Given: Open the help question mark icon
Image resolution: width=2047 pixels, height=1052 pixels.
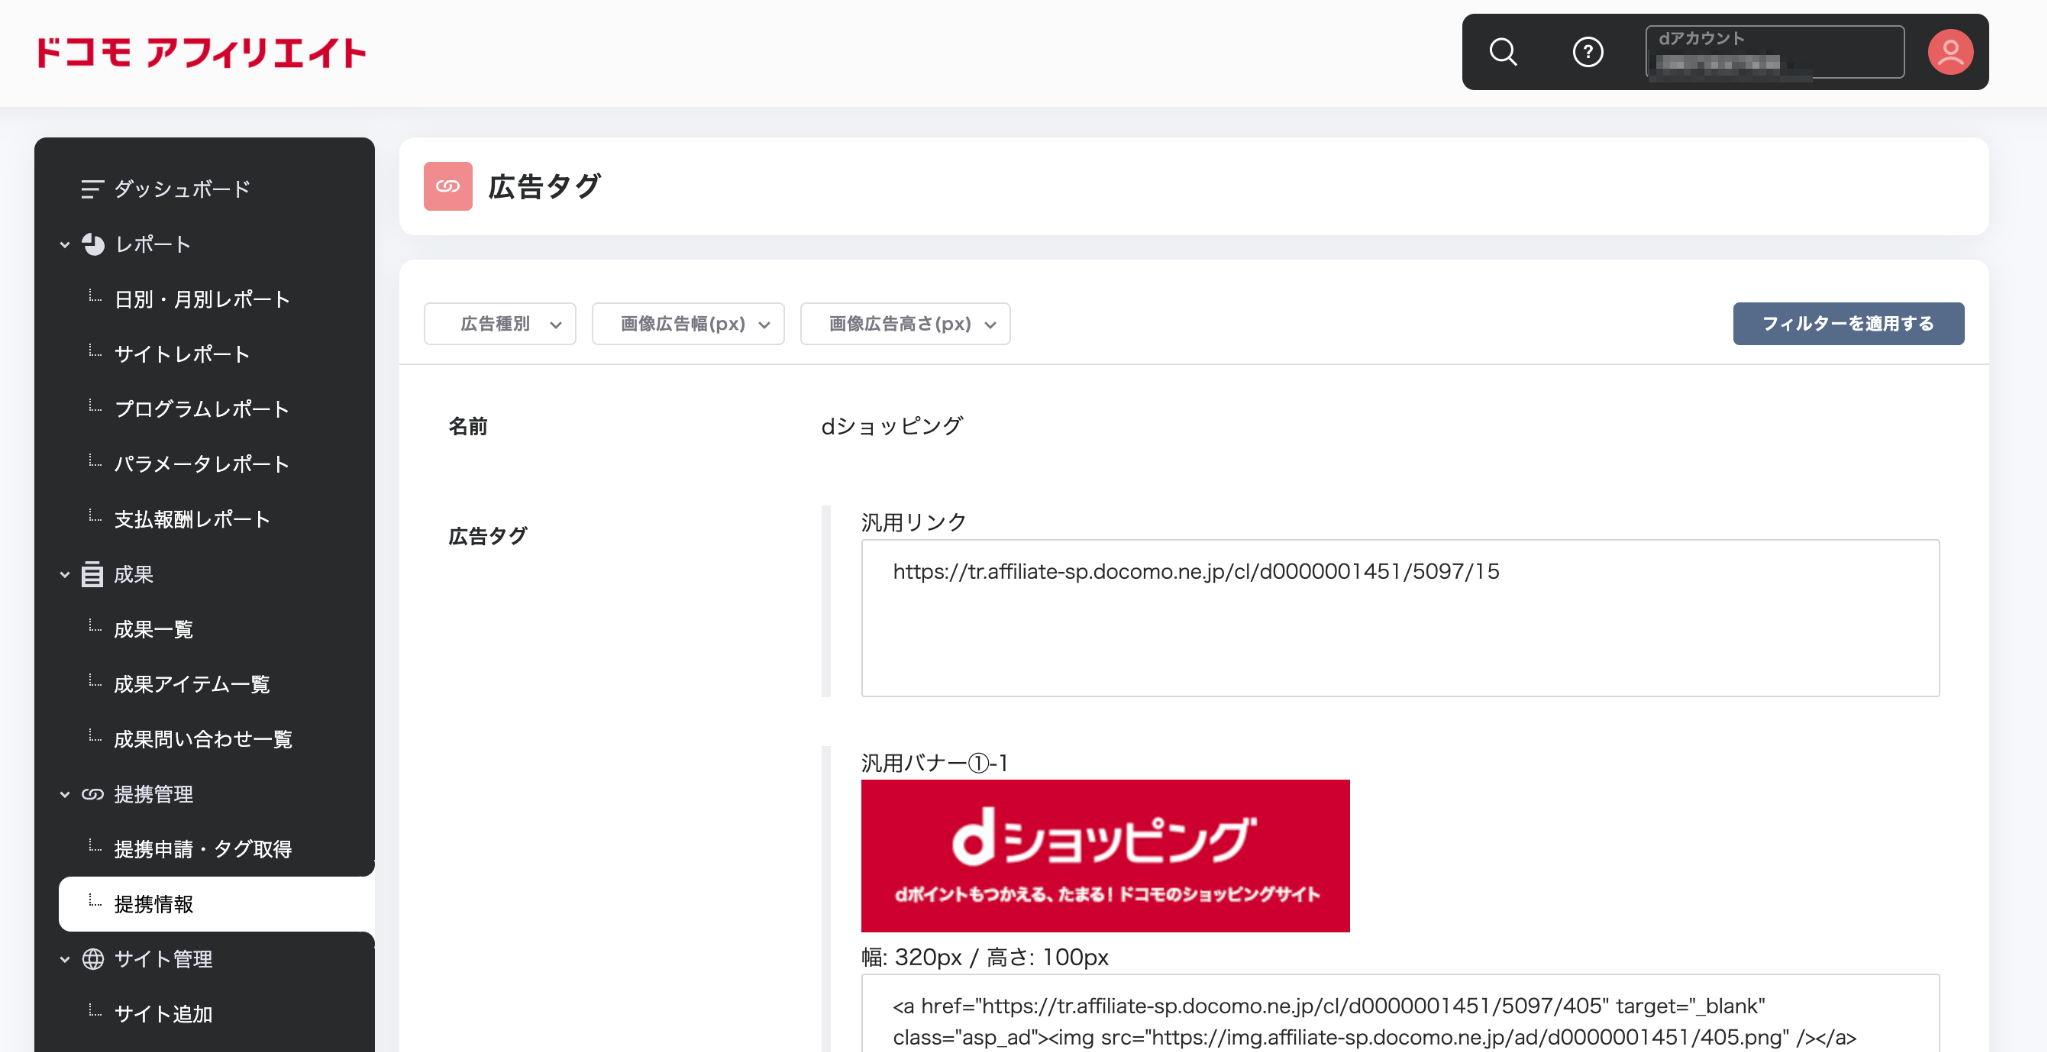Looking at the screenshot, I should [1588, 52].
